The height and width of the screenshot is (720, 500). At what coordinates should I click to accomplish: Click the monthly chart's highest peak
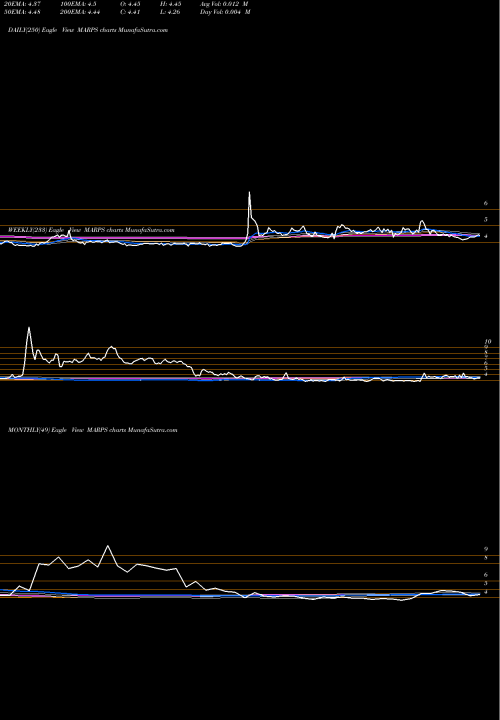pos(108,546)
